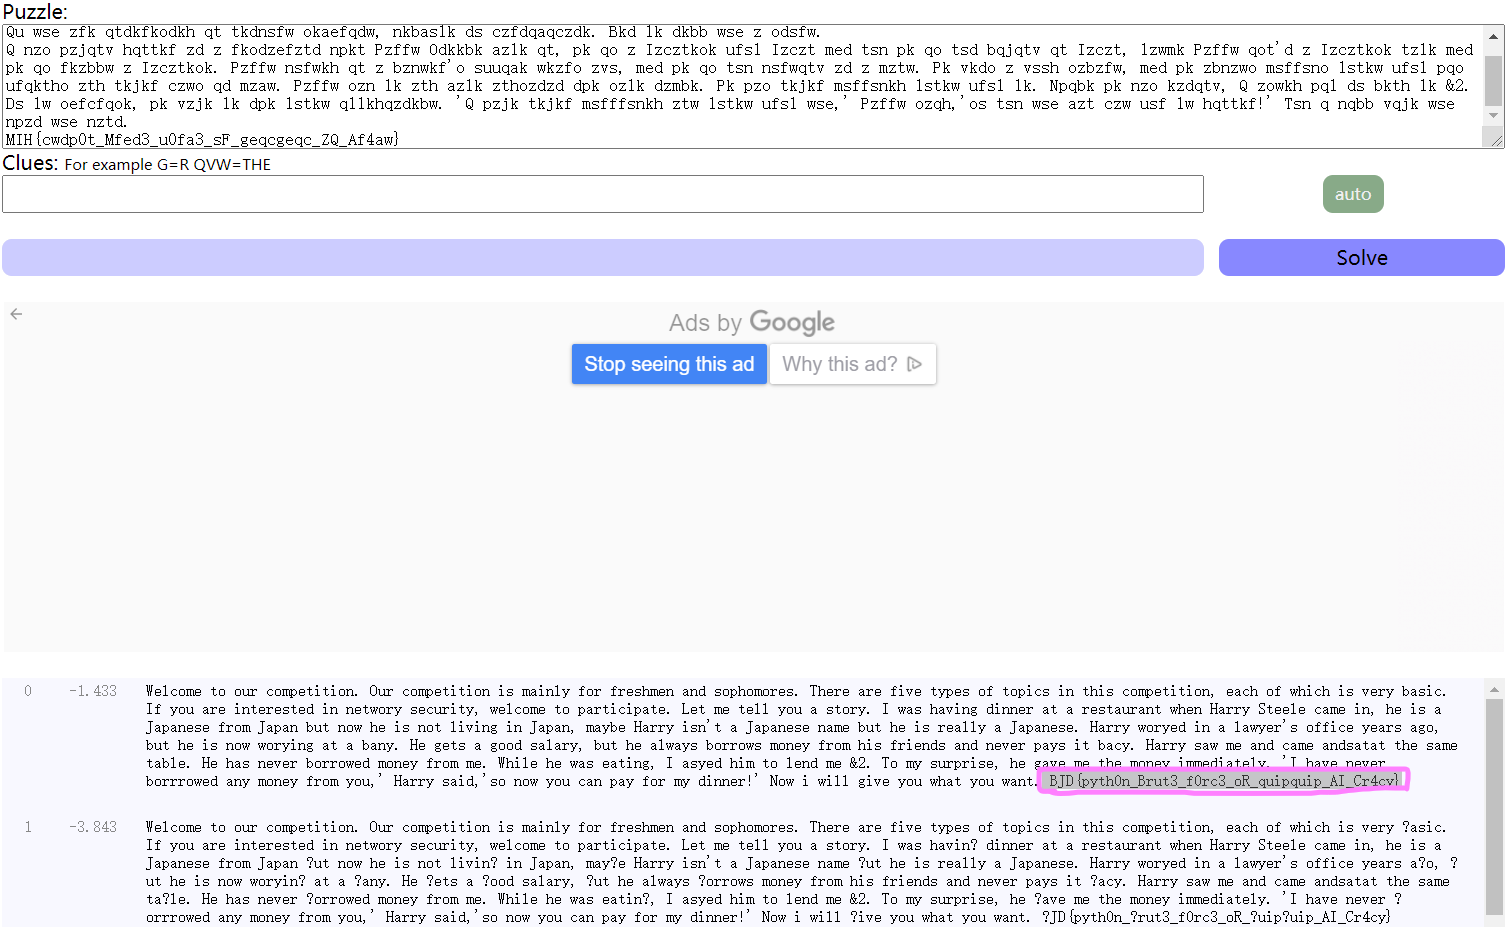1506x927 pixels.
Task: Click the Ads by Google text
Action: click(x=752, y=322)
